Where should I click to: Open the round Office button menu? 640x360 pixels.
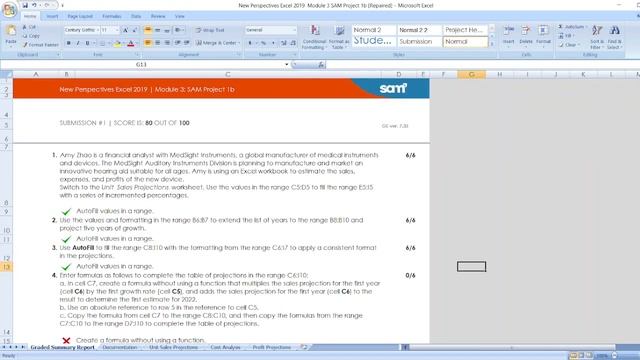tap(9, 9)
